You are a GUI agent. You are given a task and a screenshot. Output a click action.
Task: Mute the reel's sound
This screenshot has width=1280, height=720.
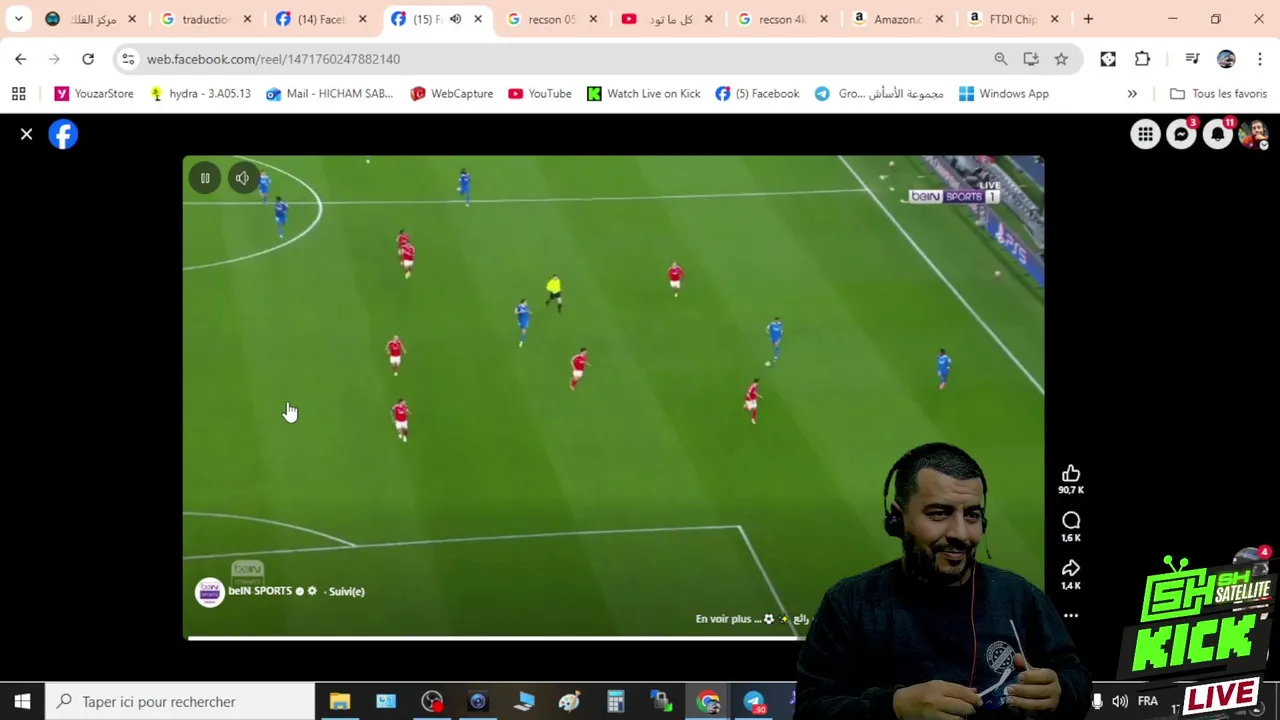pos(242,178)
